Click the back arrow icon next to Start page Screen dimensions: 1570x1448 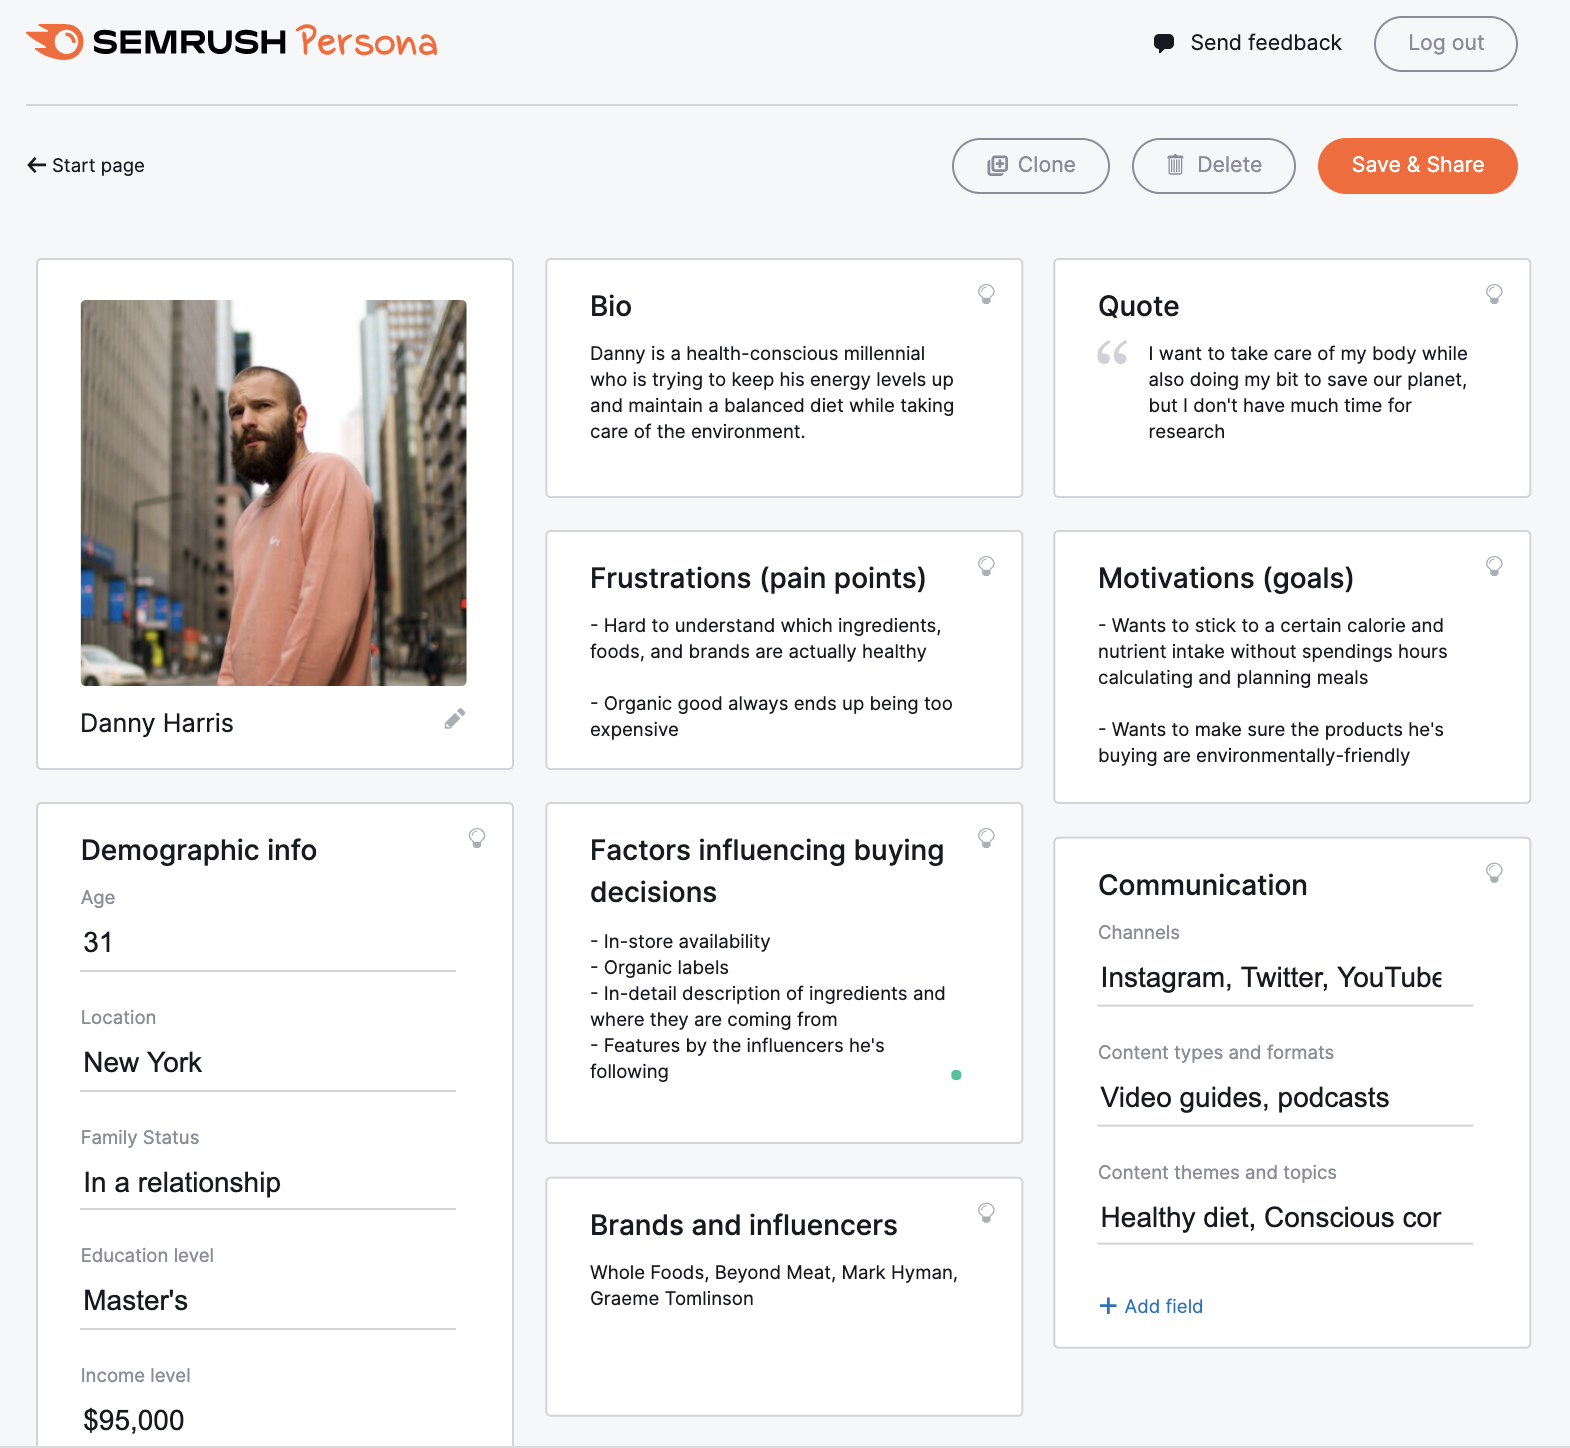point(37,165)
